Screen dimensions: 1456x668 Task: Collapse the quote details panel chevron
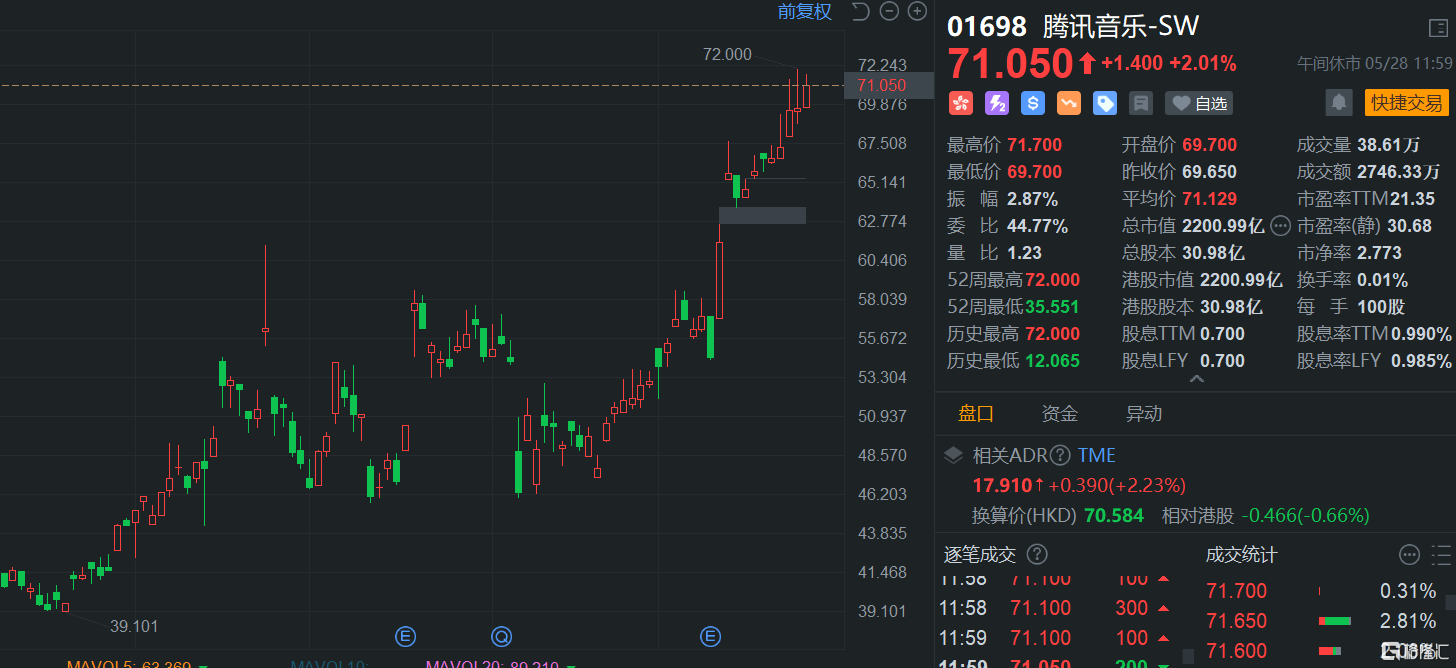pos(1195,380)
